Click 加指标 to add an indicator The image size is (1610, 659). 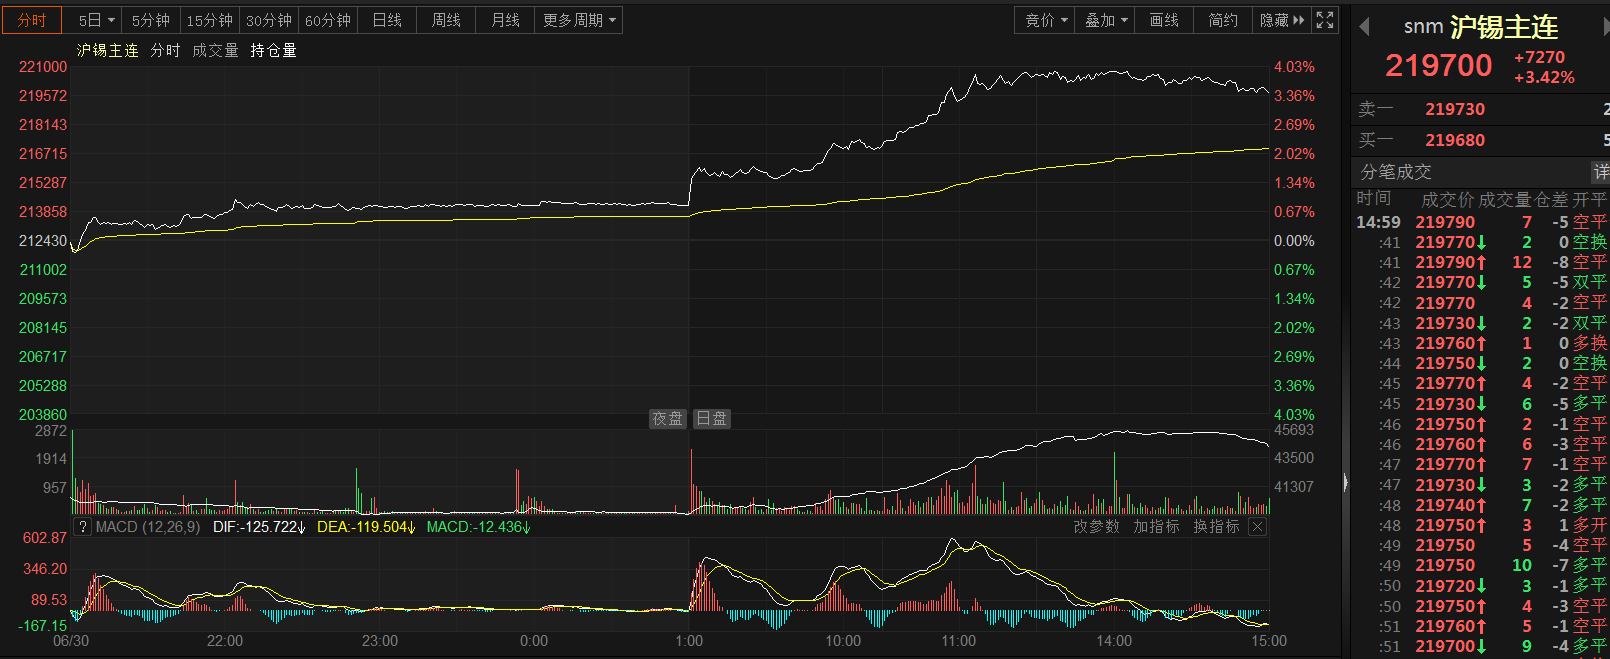[1156, 527]
